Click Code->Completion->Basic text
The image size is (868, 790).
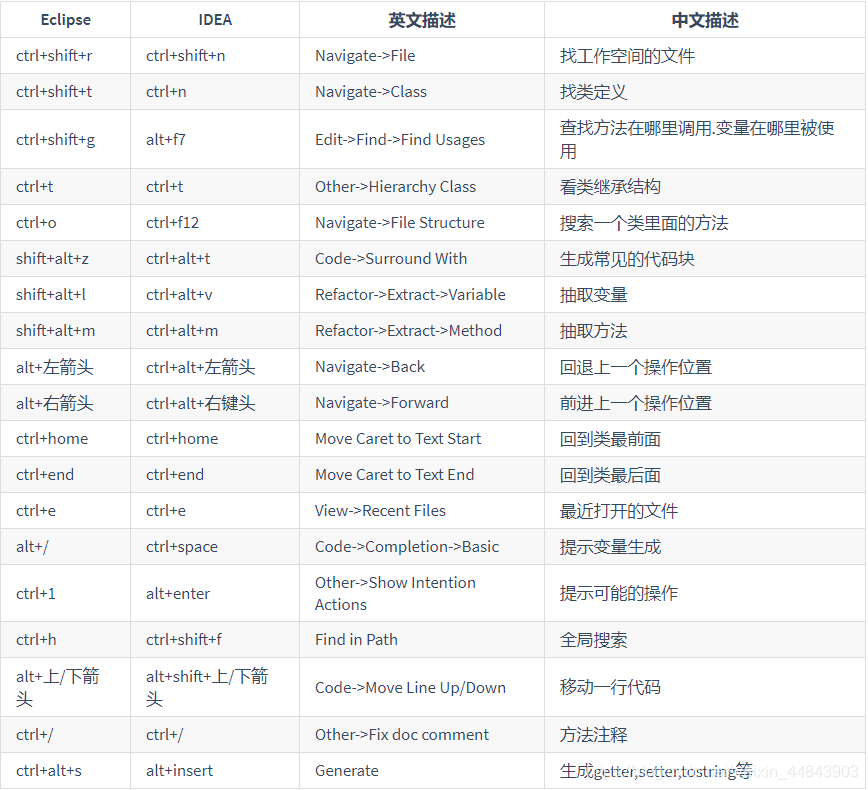[406, 546]
